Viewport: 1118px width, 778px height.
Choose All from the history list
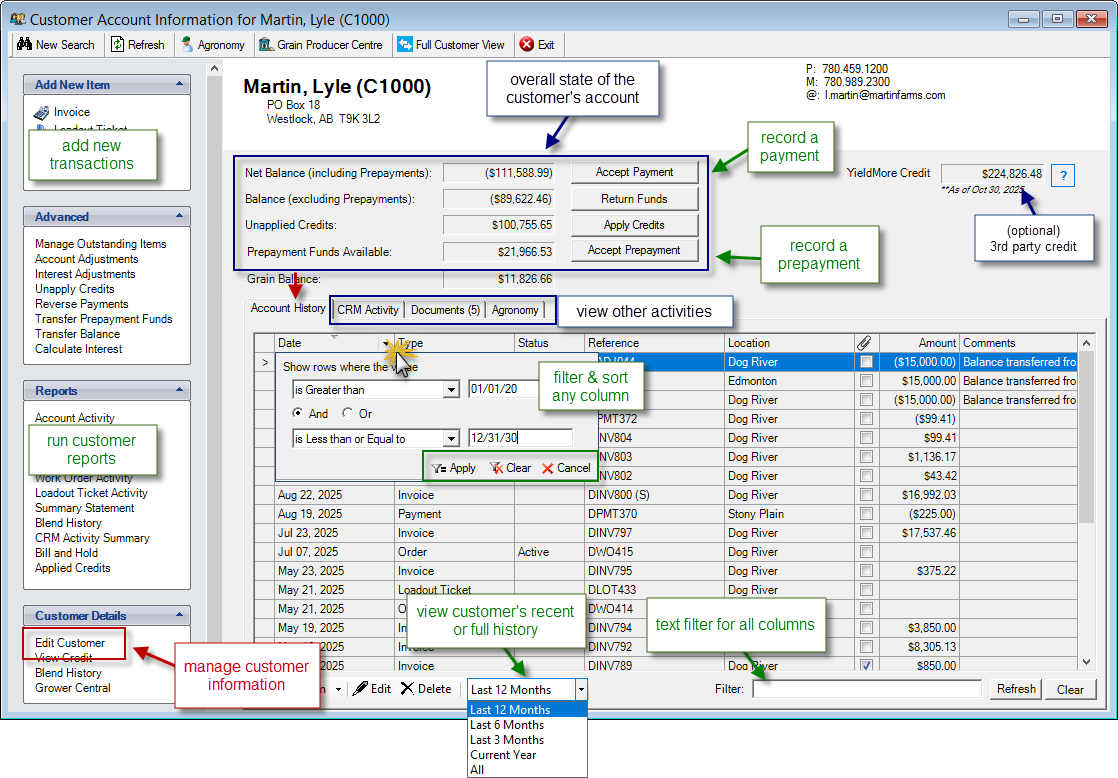coord(527,769)
